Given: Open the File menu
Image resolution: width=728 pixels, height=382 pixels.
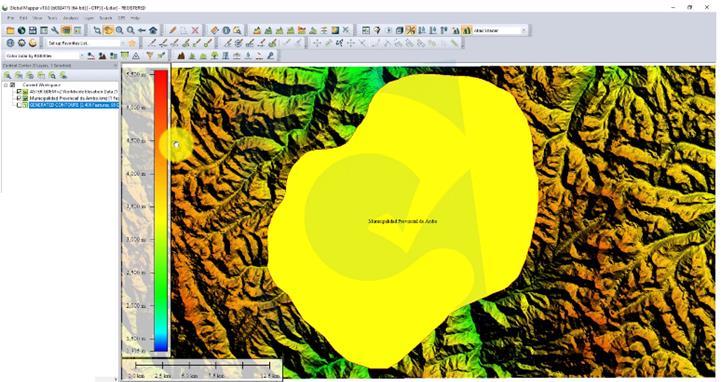Looking at the screenshot, I should click(10, 18).
